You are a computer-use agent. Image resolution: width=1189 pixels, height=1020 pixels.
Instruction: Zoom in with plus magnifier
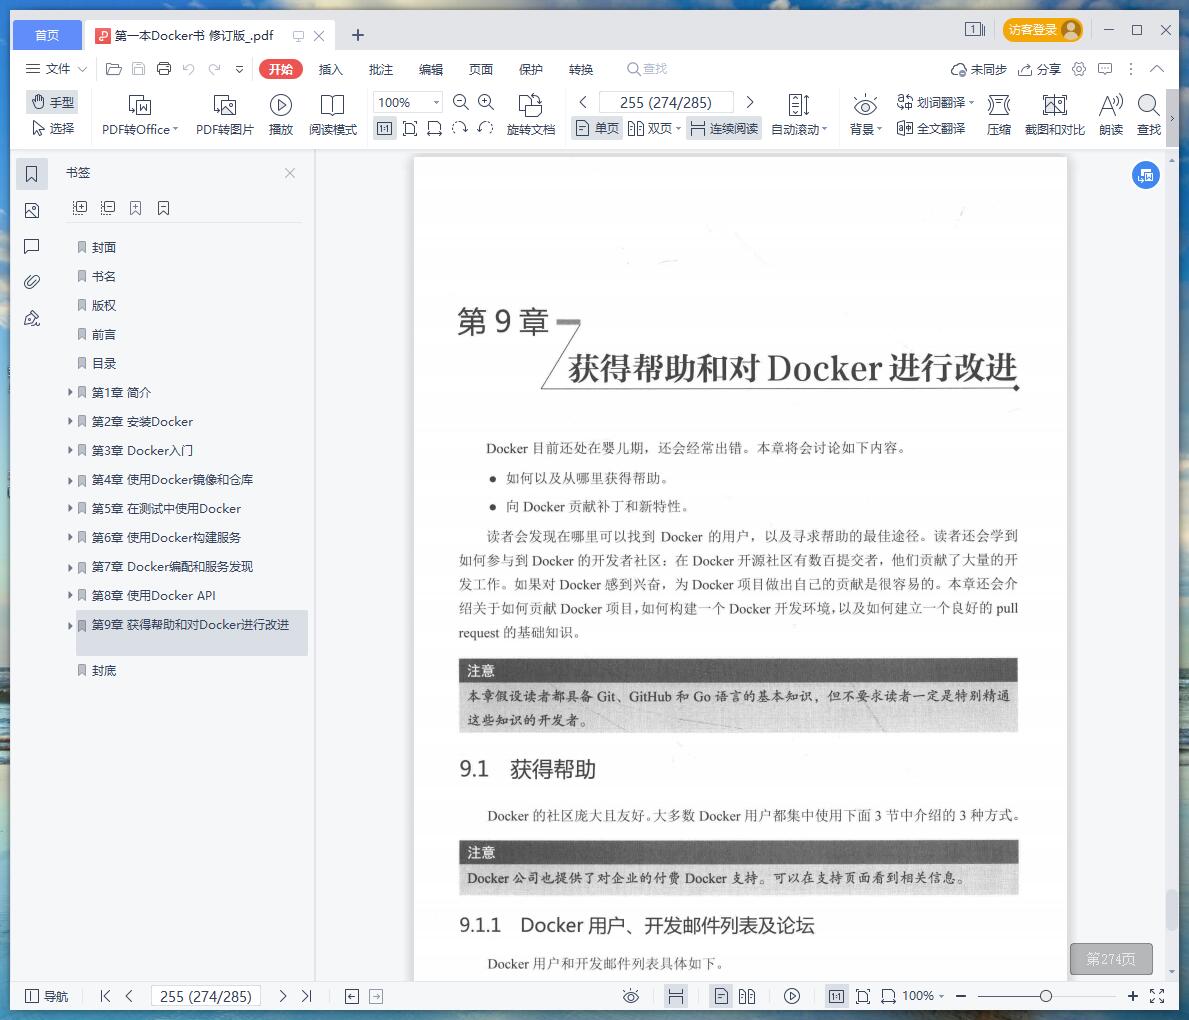click(486, 102)
